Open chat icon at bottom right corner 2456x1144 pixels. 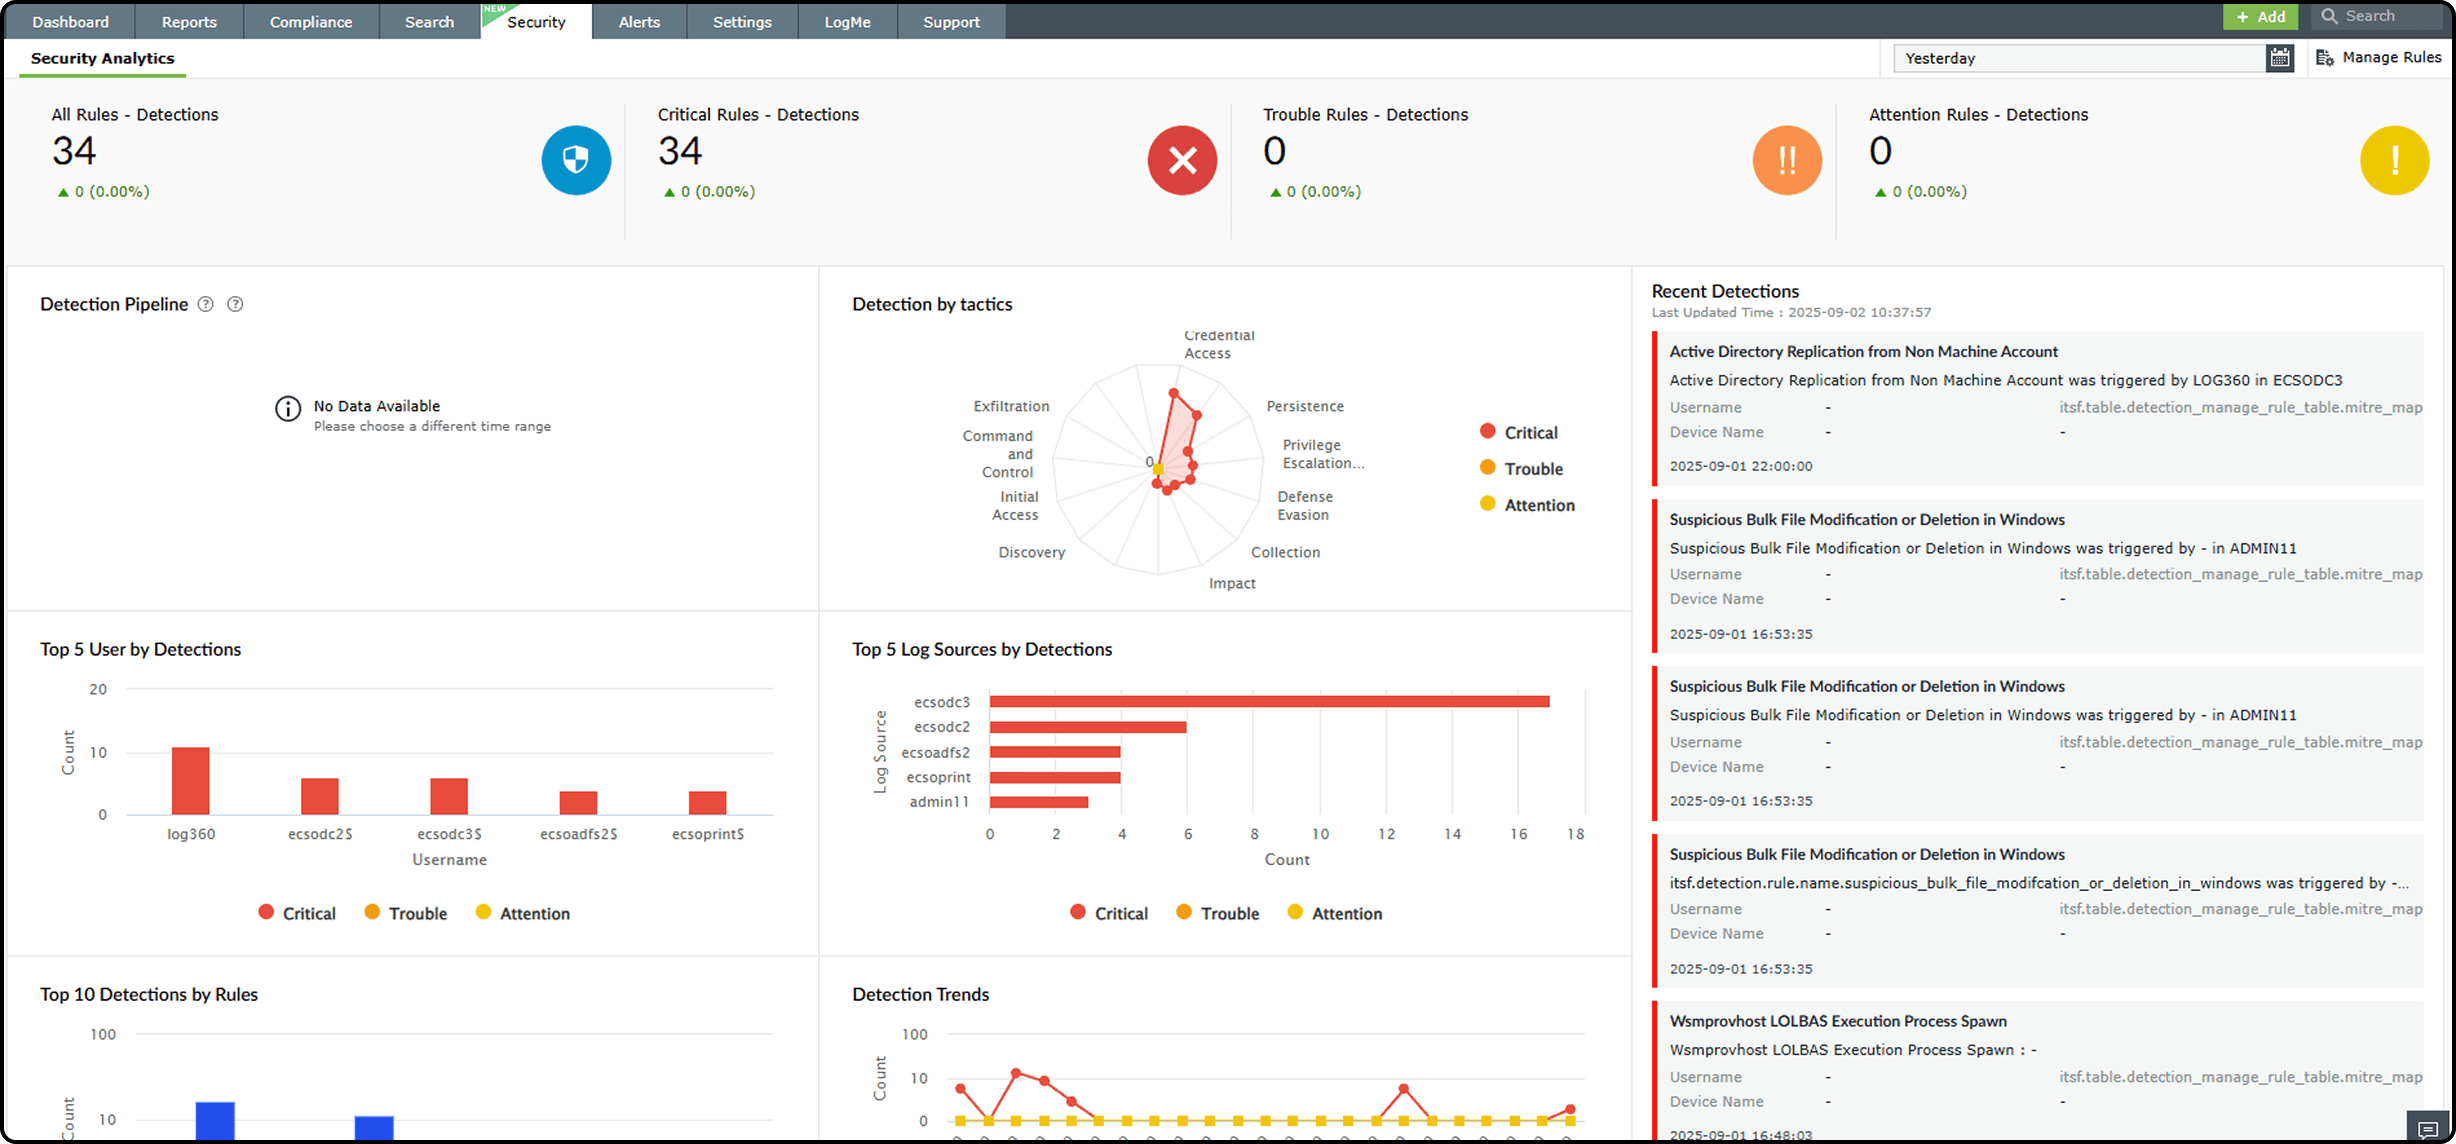(2427, 1129)
